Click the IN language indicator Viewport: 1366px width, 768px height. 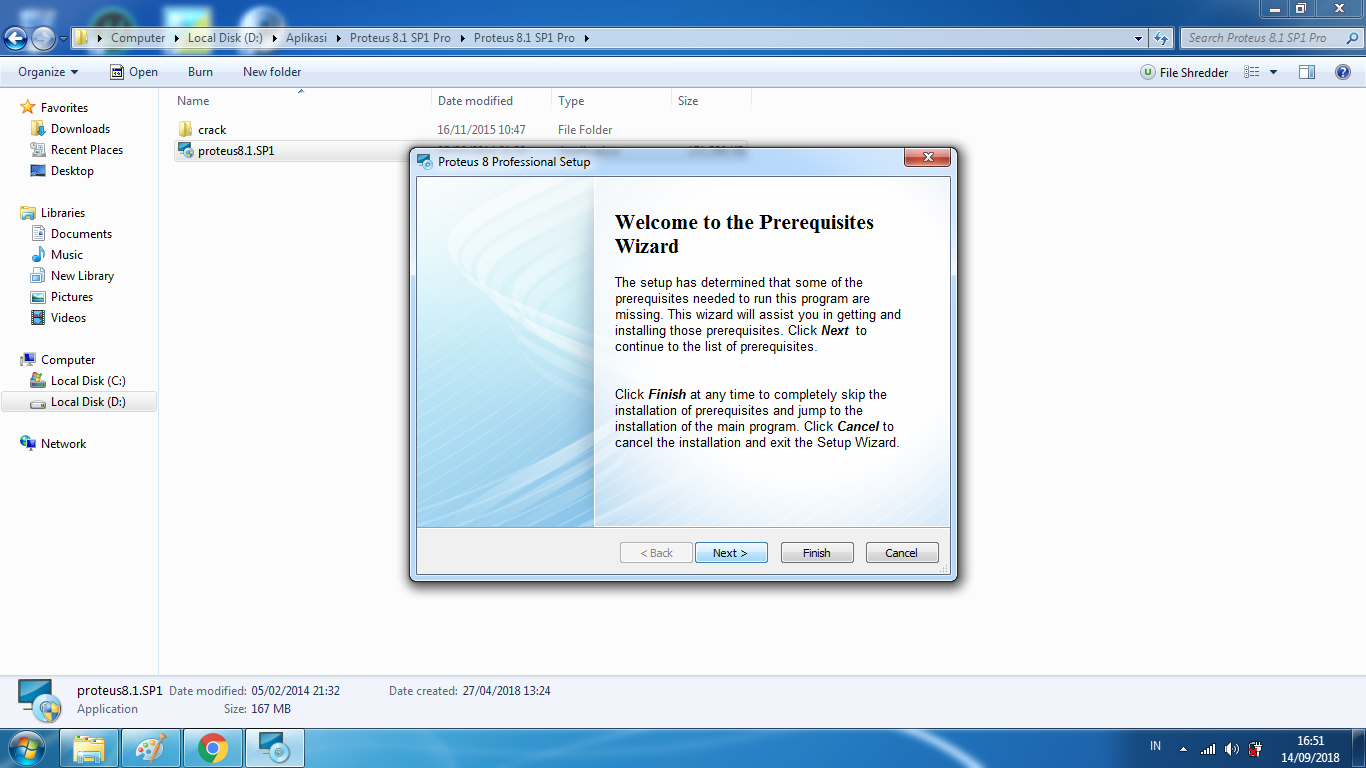[1156, 746]
